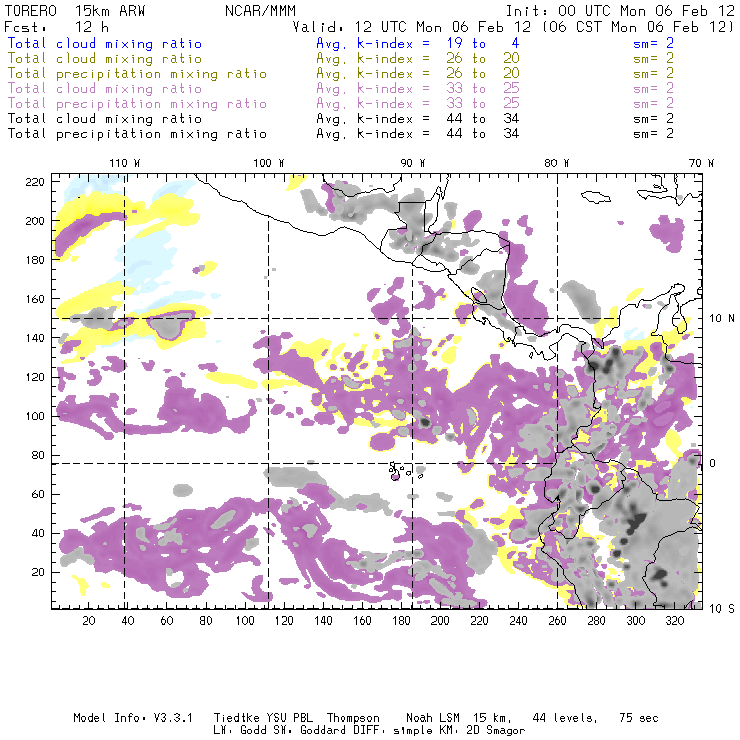Click the blue Total cloud mixing ratio legend entry
The width and height of the screenshot is (740, 740).
104,44
